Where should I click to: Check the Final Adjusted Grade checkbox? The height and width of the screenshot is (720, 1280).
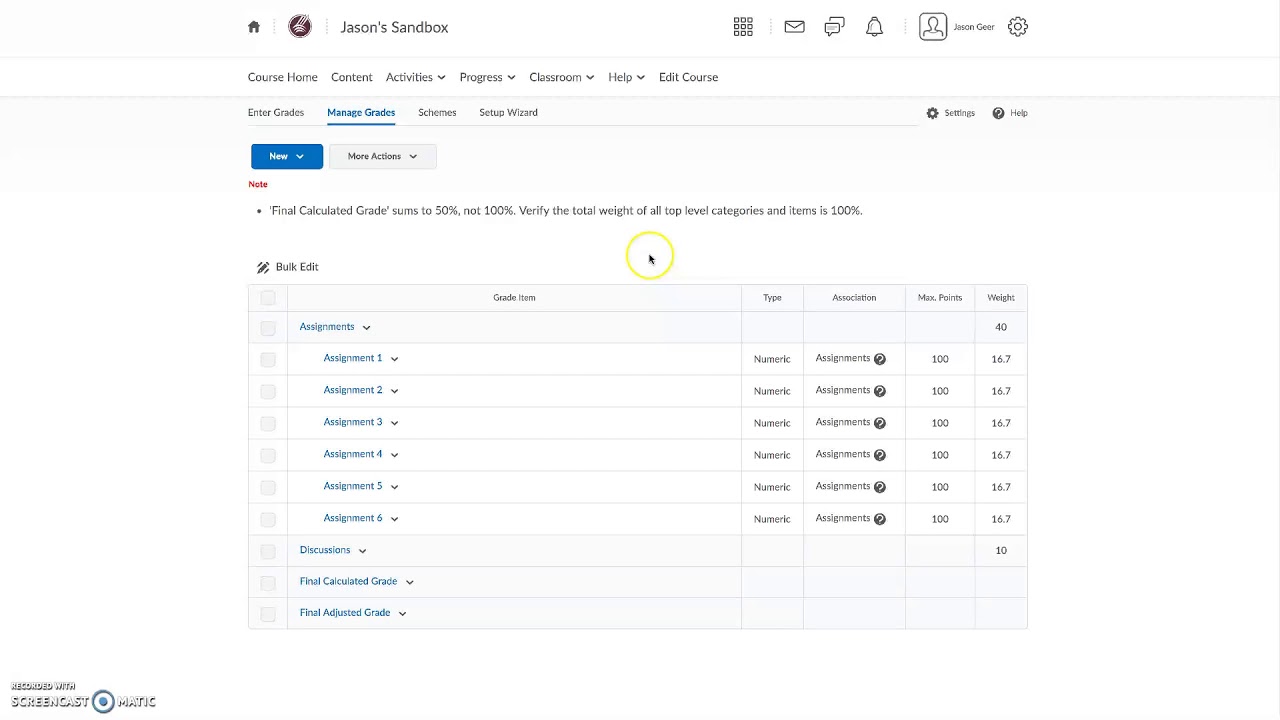pyautogui.click(x=268, y=613)
